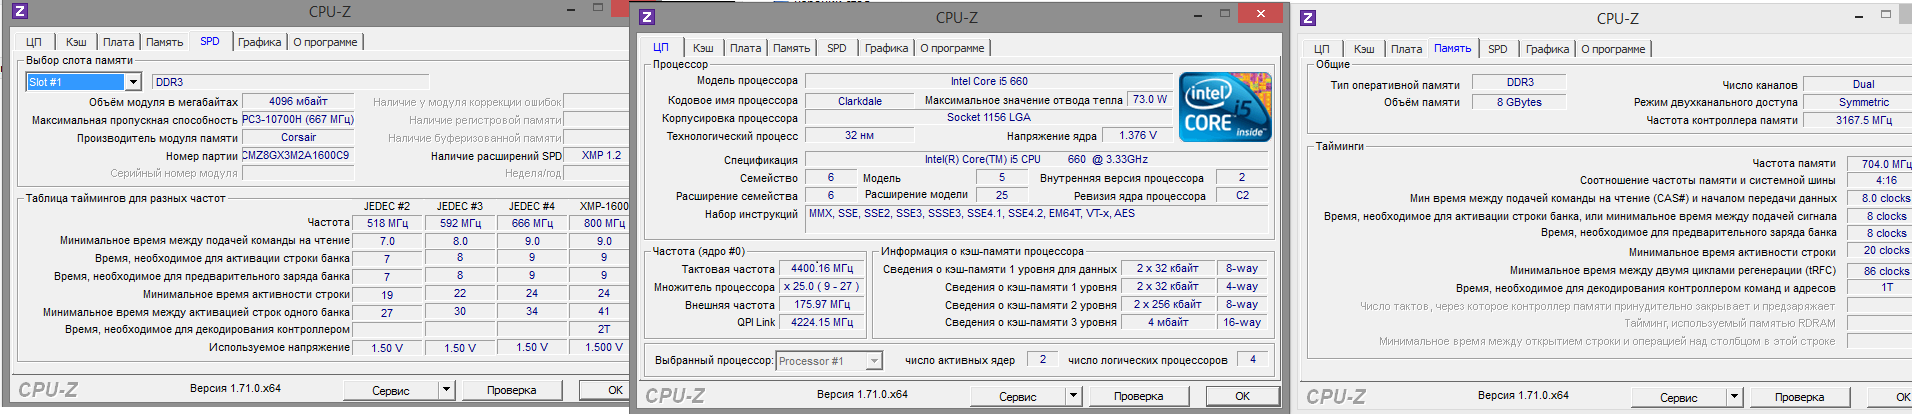
Task: Select the Intel Core i5 660 model field
Action: [988, 81]
